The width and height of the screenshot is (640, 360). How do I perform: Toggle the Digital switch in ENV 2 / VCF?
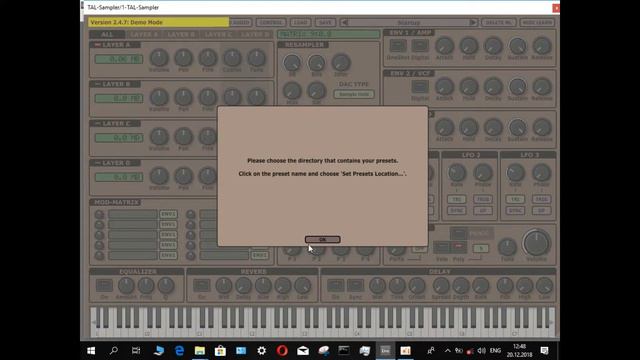(x=420, y=86)
